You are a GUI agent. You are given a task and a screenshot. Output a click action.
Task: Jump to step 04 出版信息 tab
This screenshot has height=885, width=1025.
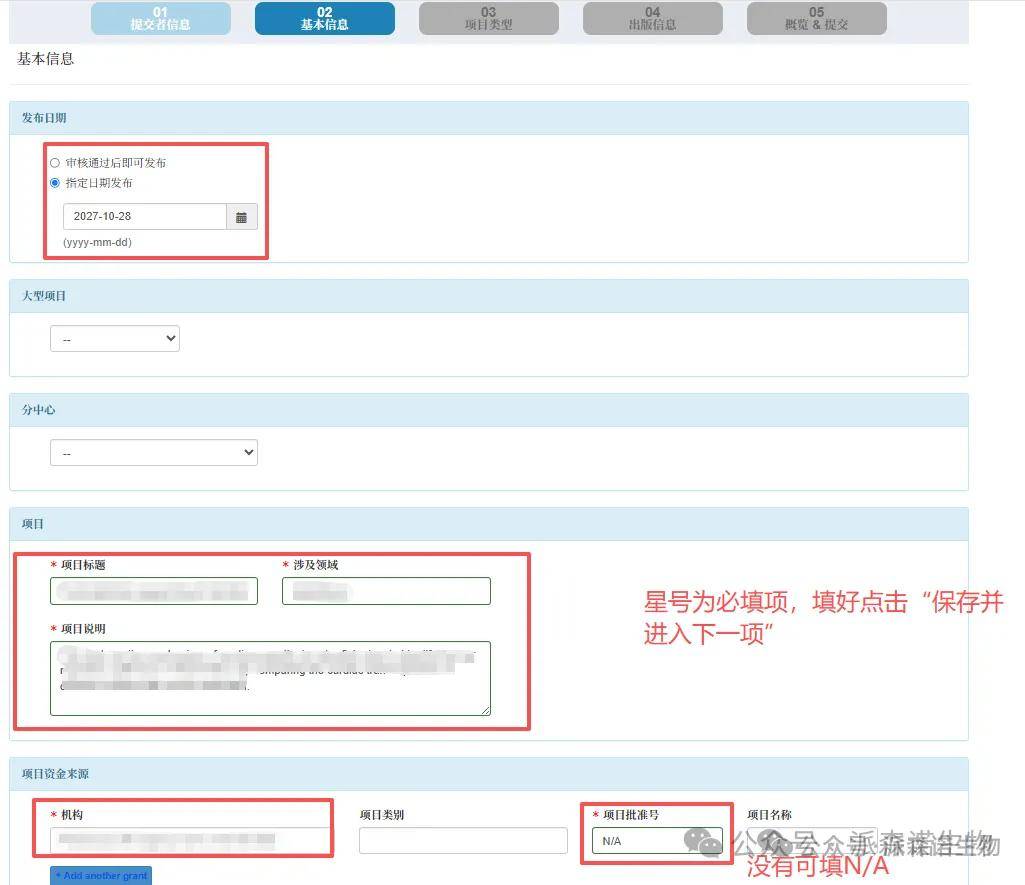click(652, 19)
